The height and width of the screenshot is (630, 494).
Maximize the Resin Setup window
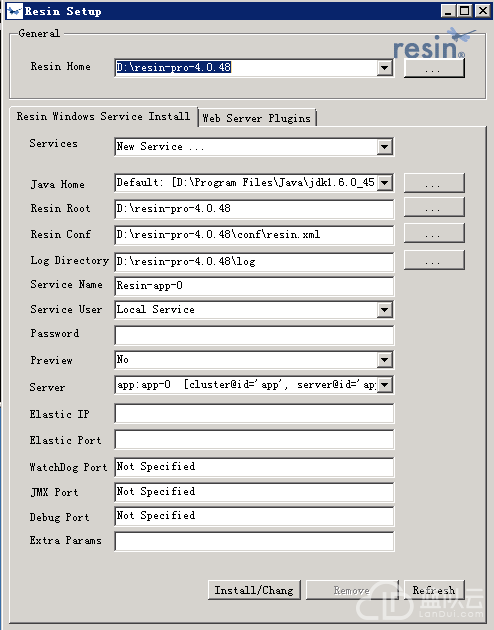(x=464, y=11)
